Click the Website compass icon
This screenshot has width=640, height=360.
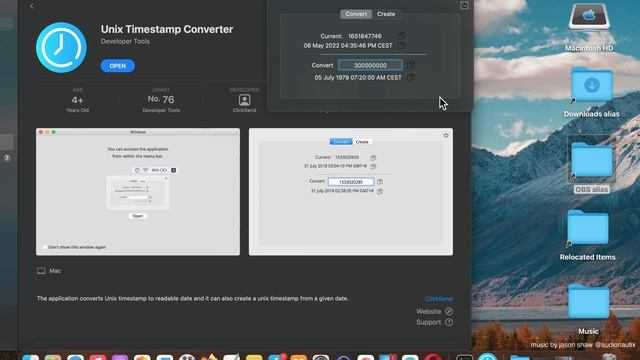click(x=449, y=311)
